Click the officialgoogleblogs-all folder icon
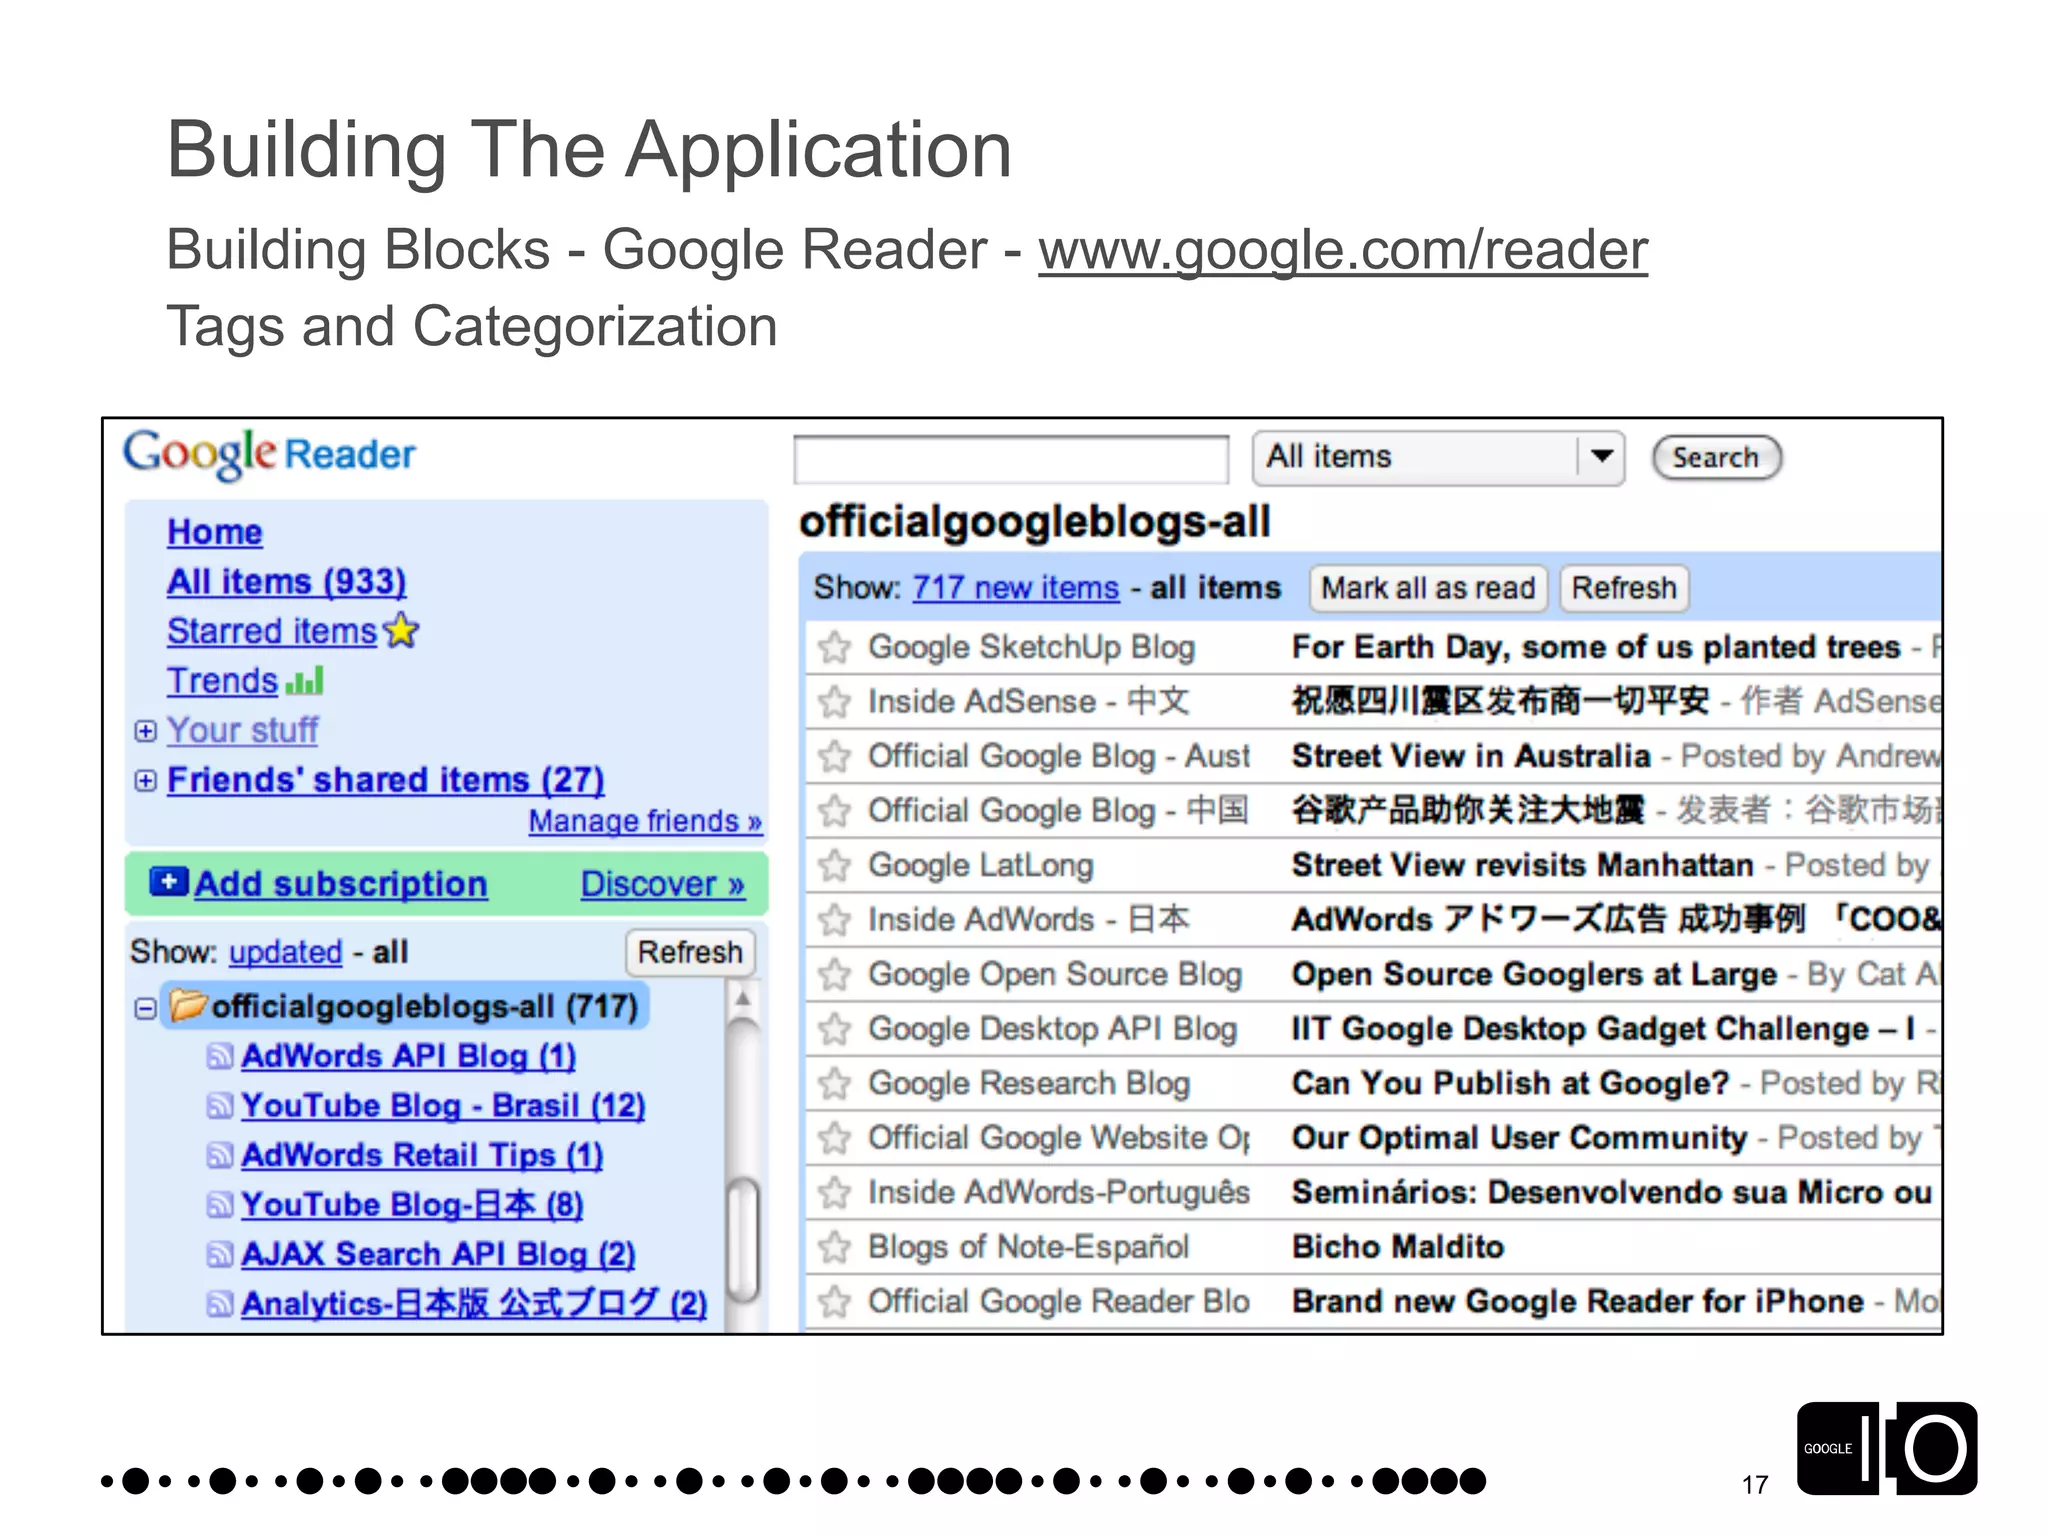2048x1536 pixels. click(x=187, y=1005)
